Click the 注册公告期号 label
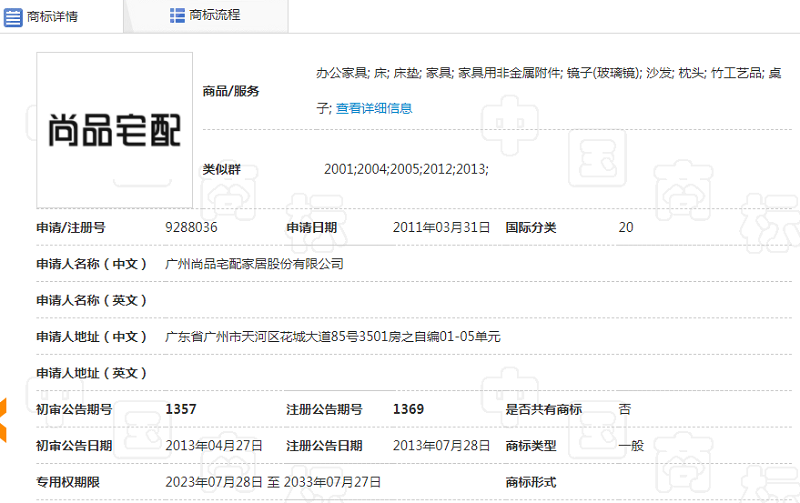 324,409
